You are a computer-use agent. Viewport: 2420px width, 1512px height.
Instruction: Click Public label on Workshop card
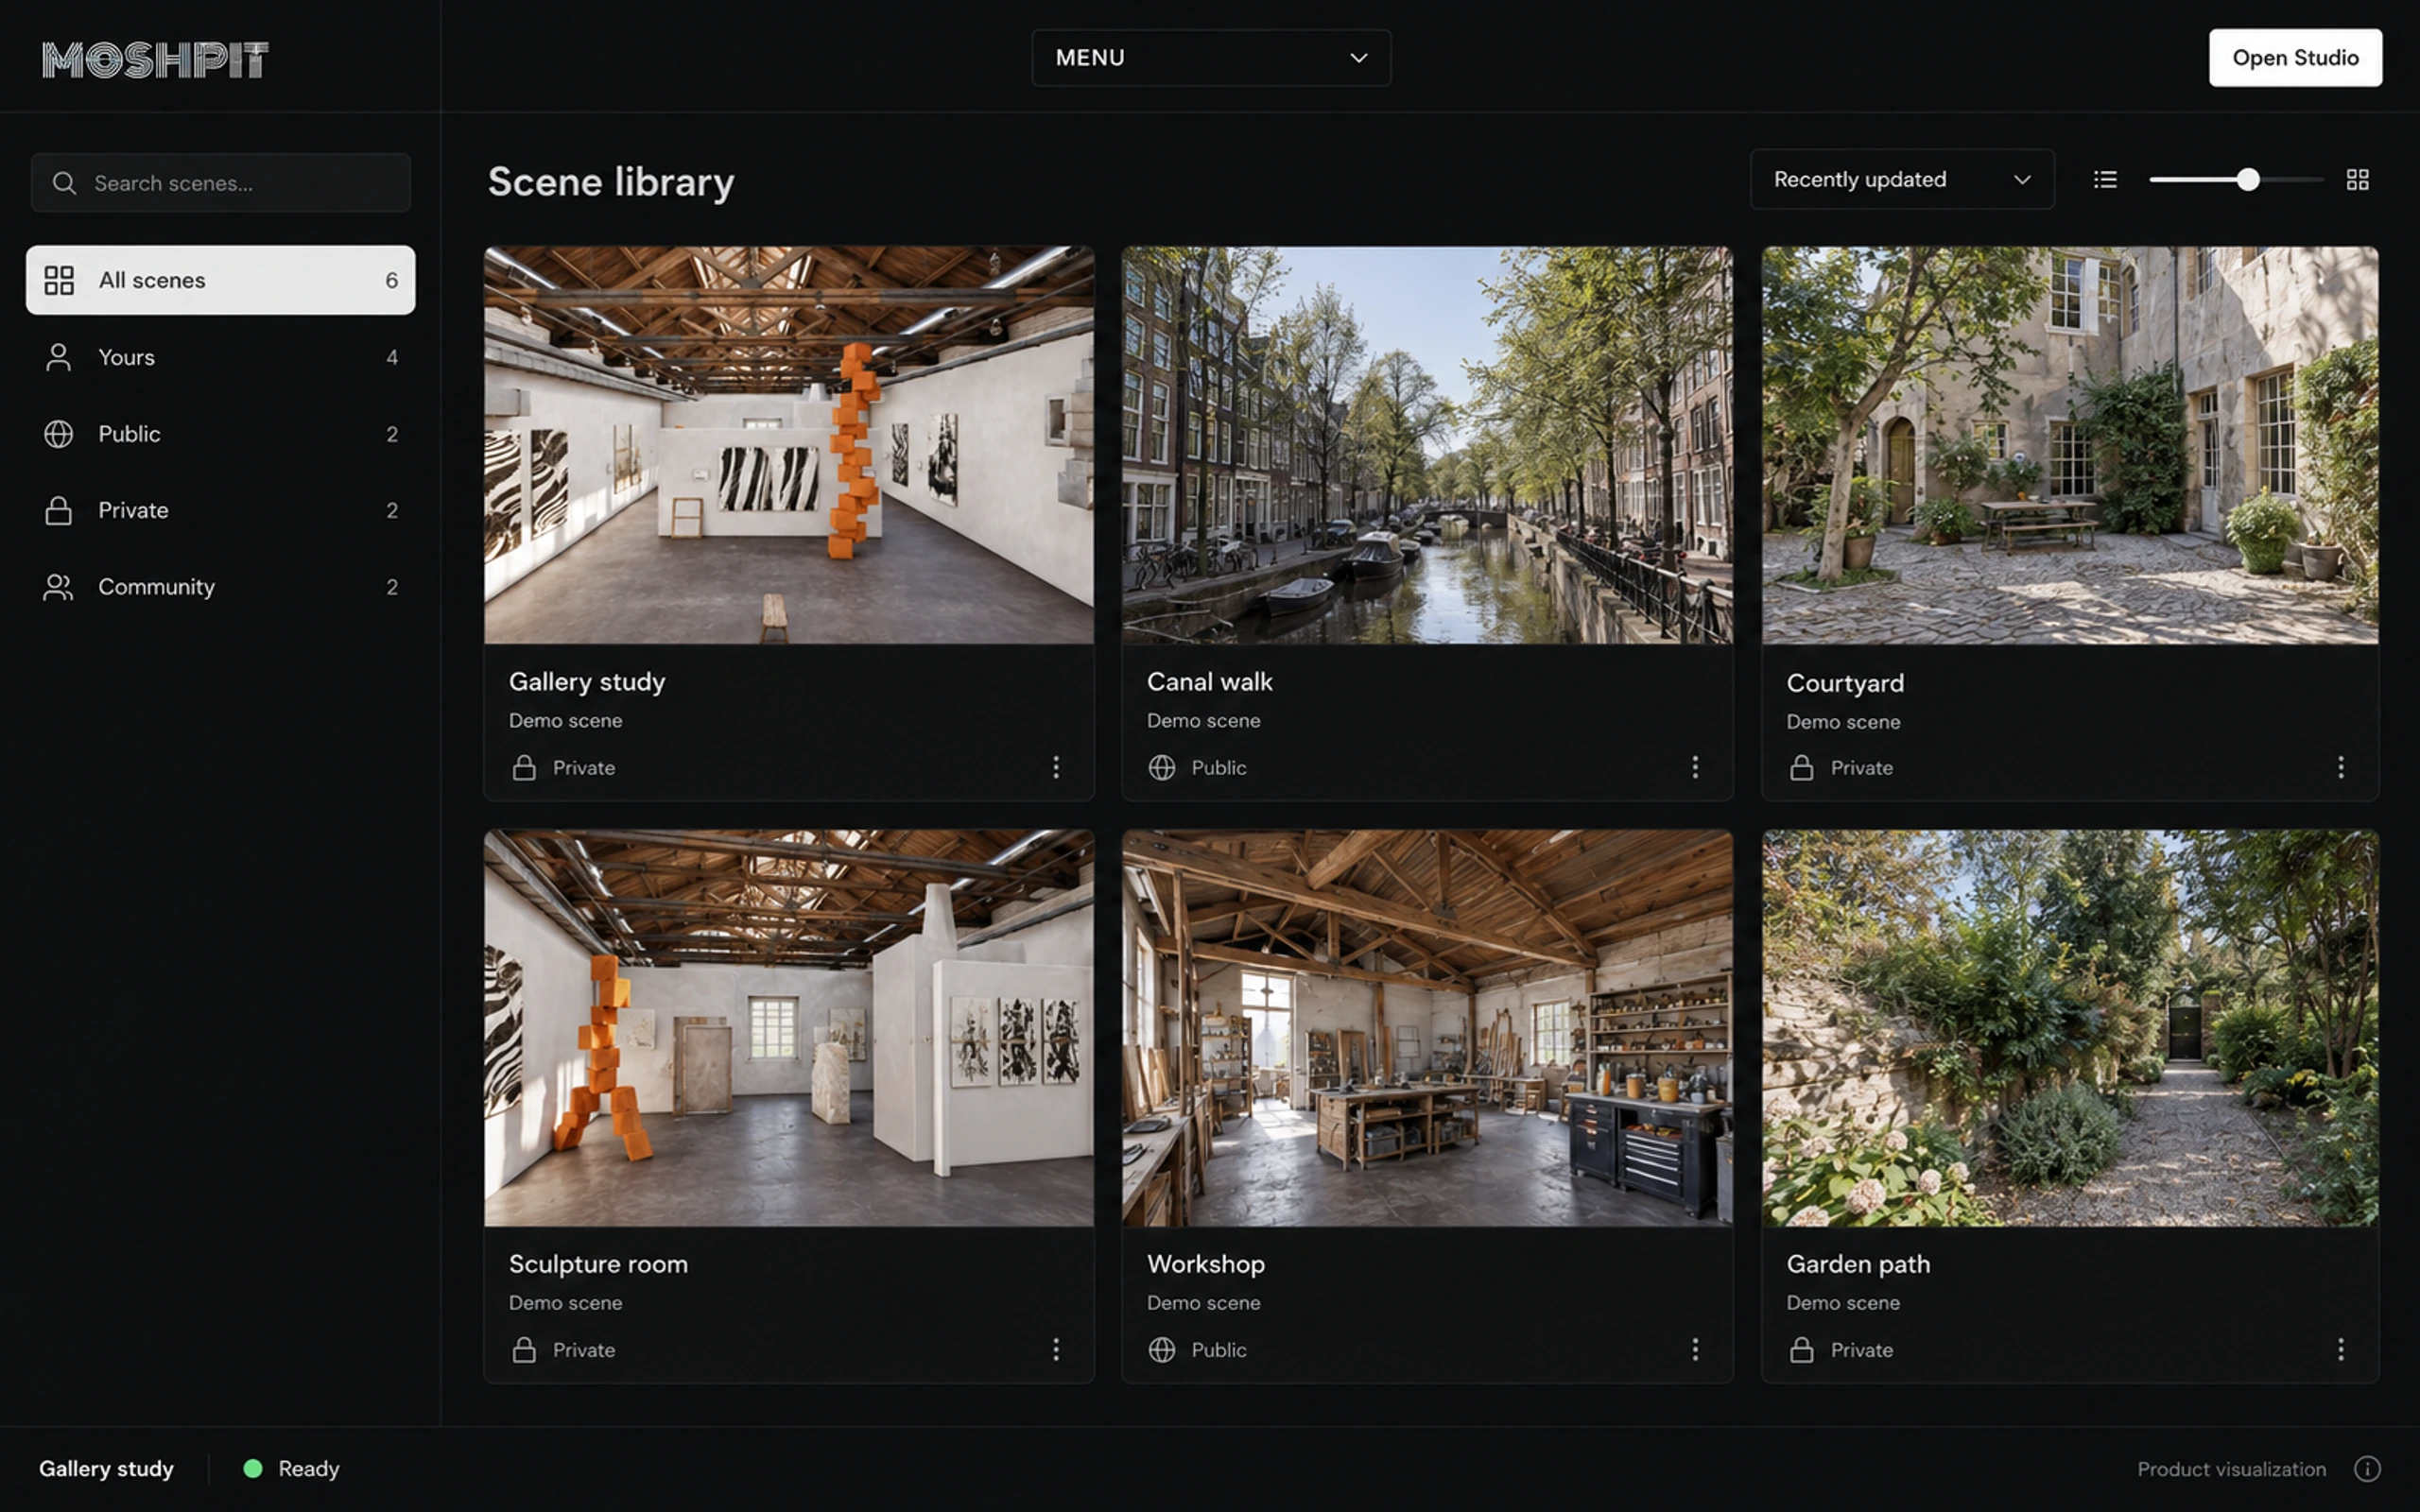(x=1218, y=1349)
